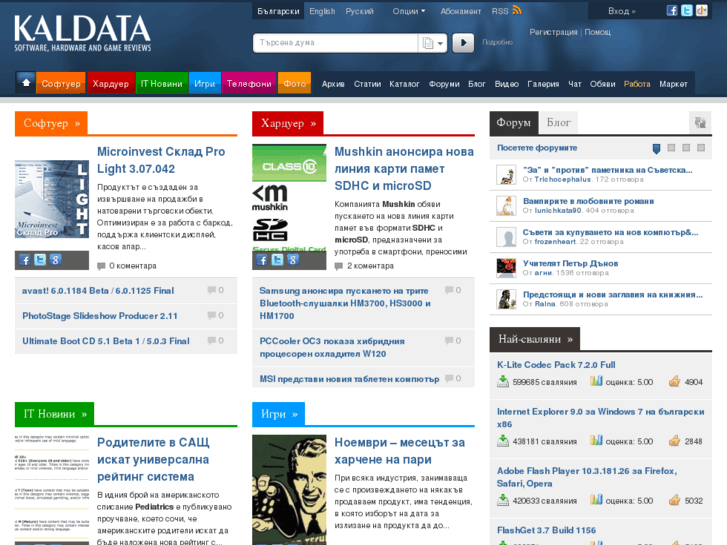This screenshot has width=727, height=545.
Task: Click comment icon under Microinvest article
Action: 101,266
